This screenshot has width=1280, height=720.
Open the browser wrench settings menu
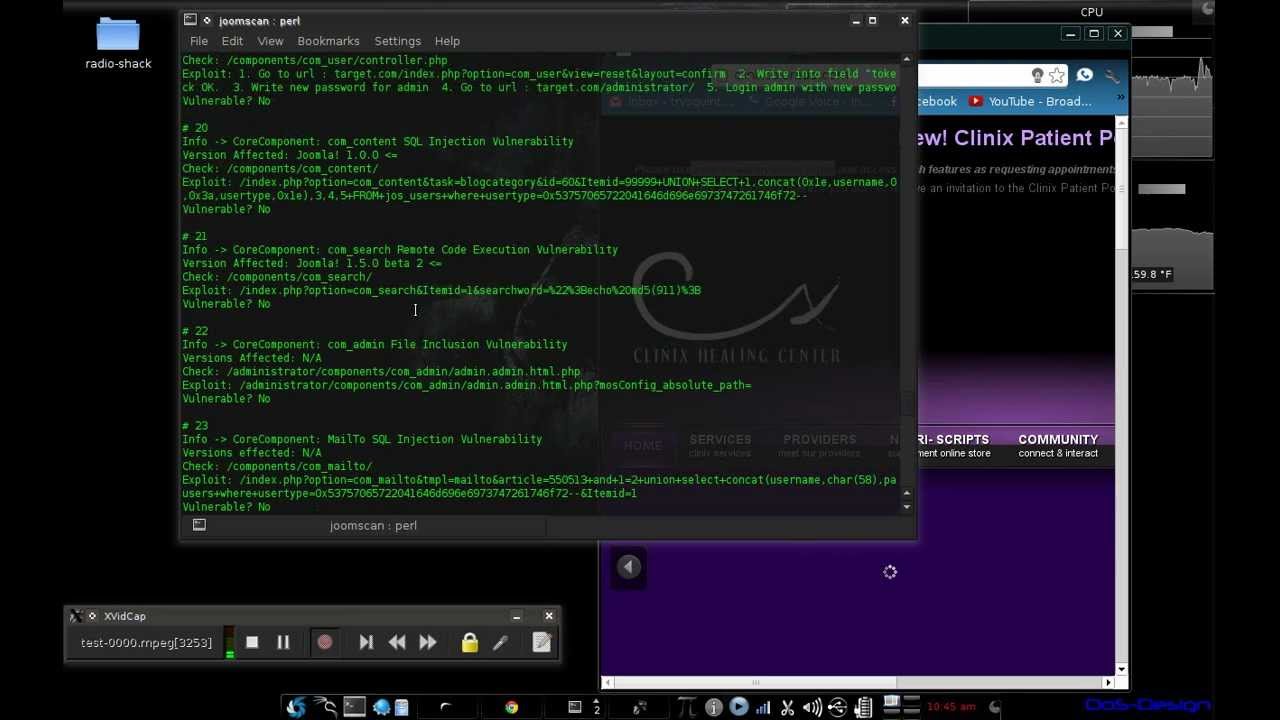coord(1112,76)
